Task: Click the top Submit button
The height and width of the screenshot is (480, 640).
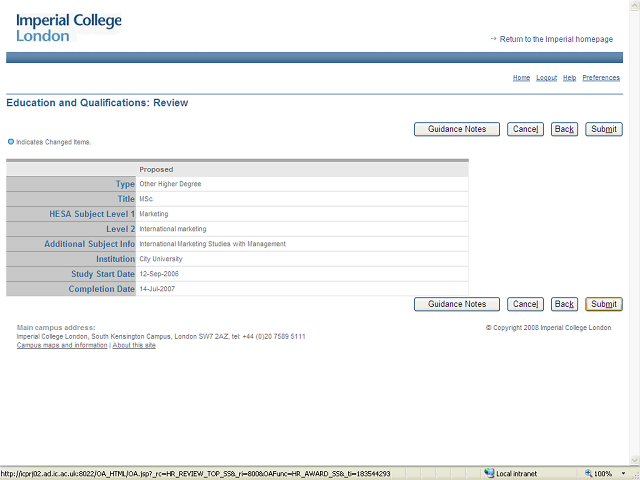Action: coord(604,129)
